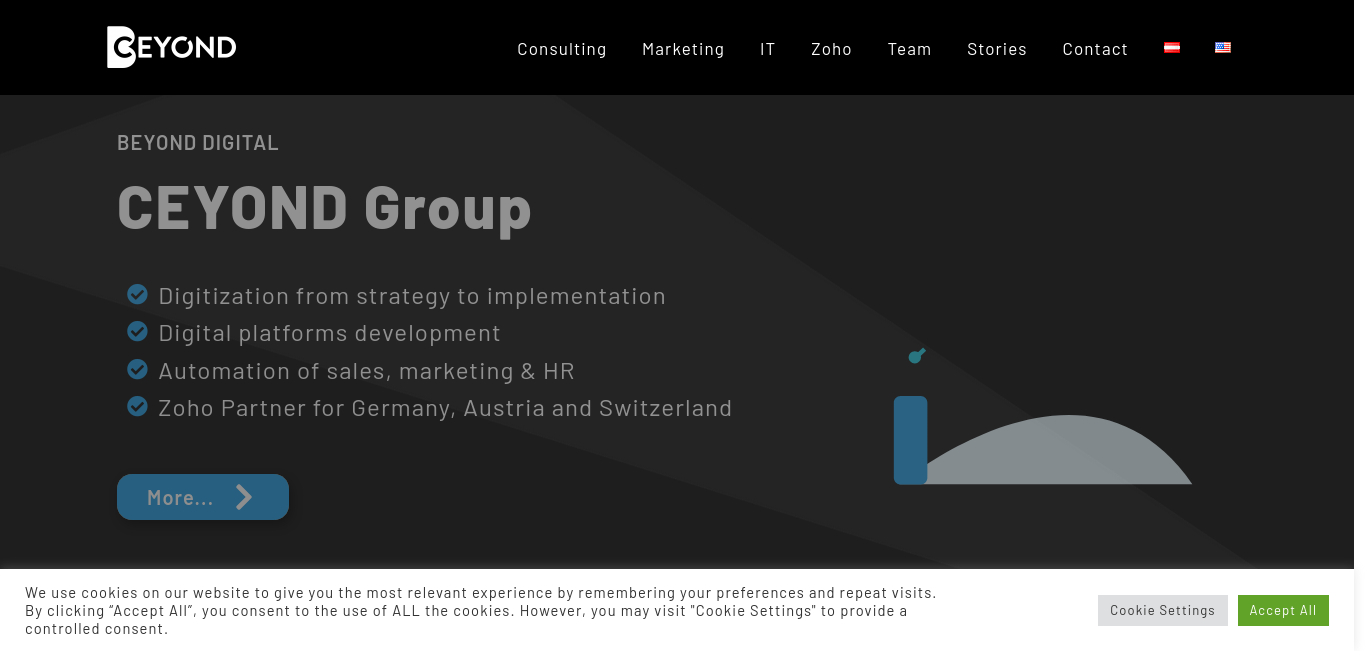Accept all cookies
The width and height of the screenshot is (1366, 651).
click(1282, 610)
